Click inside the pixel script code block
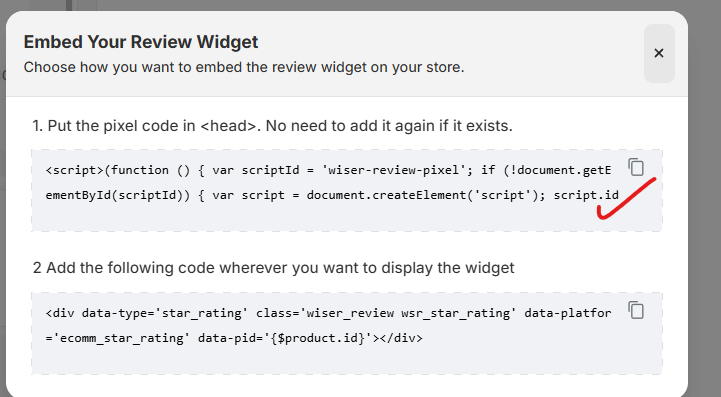Image resolution: width=721 pixels, height=397 pixels. (347, 190)
